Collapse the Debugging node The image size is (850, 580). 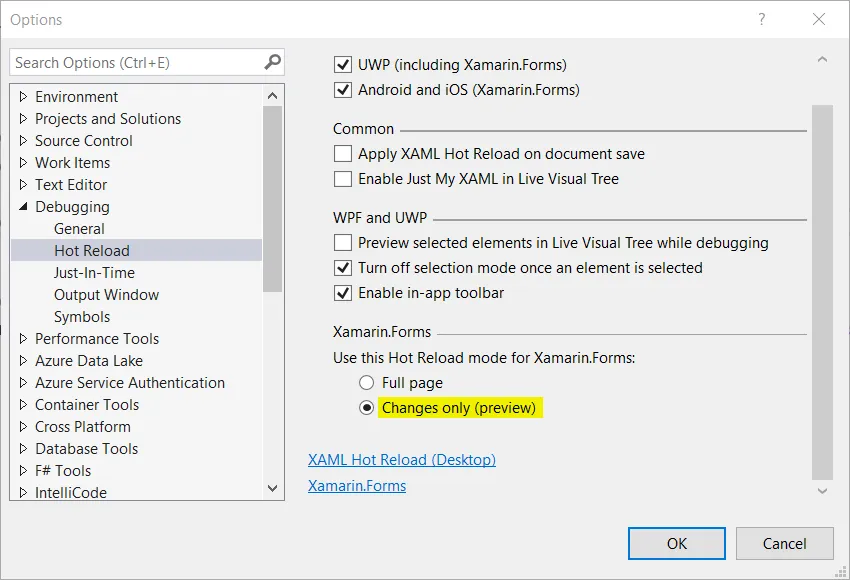click(24, 207)
